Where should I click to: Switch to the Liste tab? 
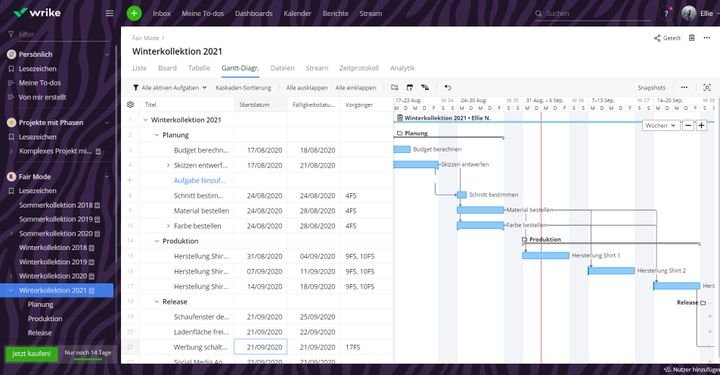(140, 68)
